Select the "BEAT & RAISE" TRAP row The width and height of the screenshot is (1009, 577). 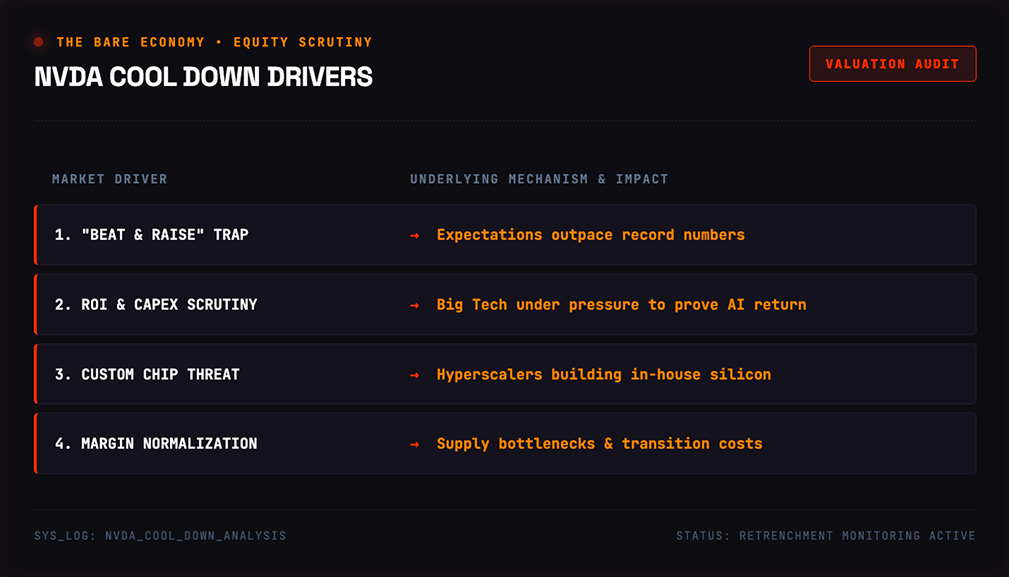point(505,235)
